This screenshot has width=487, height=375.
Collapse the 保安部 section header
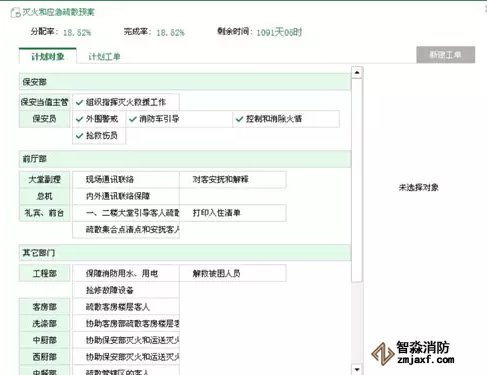(x=185, y=82)
